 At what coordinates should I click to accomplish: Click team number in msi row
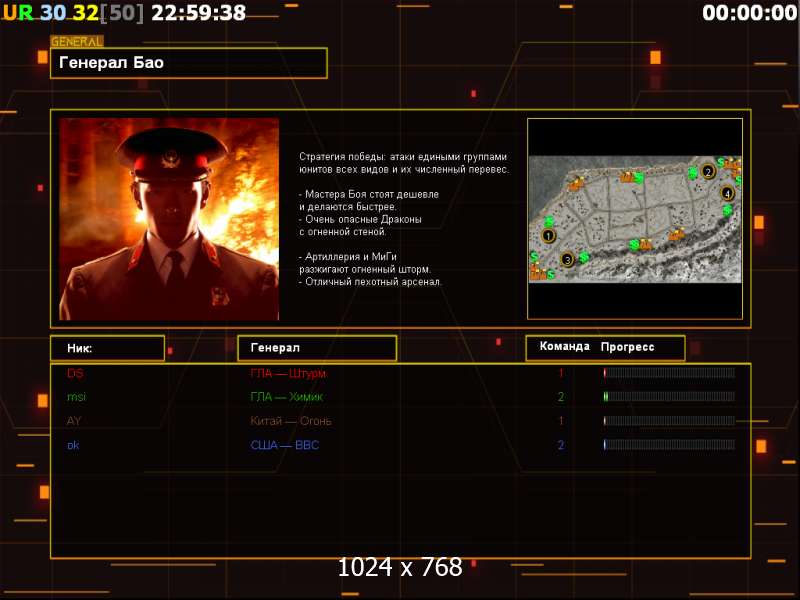click(x=561, y=396)
